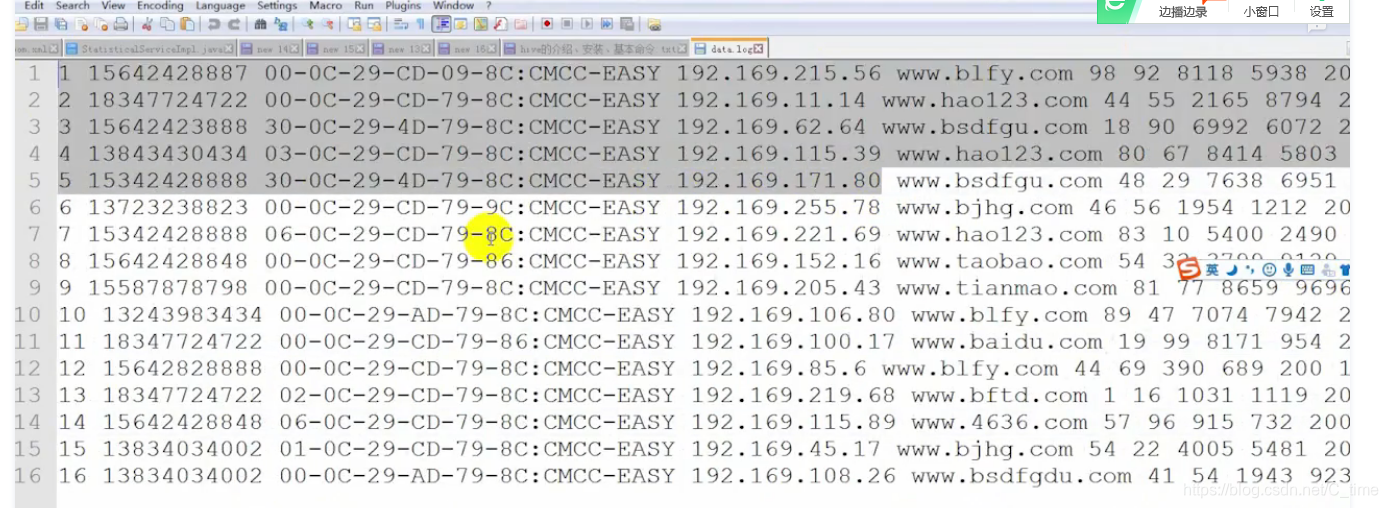Open the Macro menu
The height and width of the screenshot is (508, 1388).
tap(325, 5)
